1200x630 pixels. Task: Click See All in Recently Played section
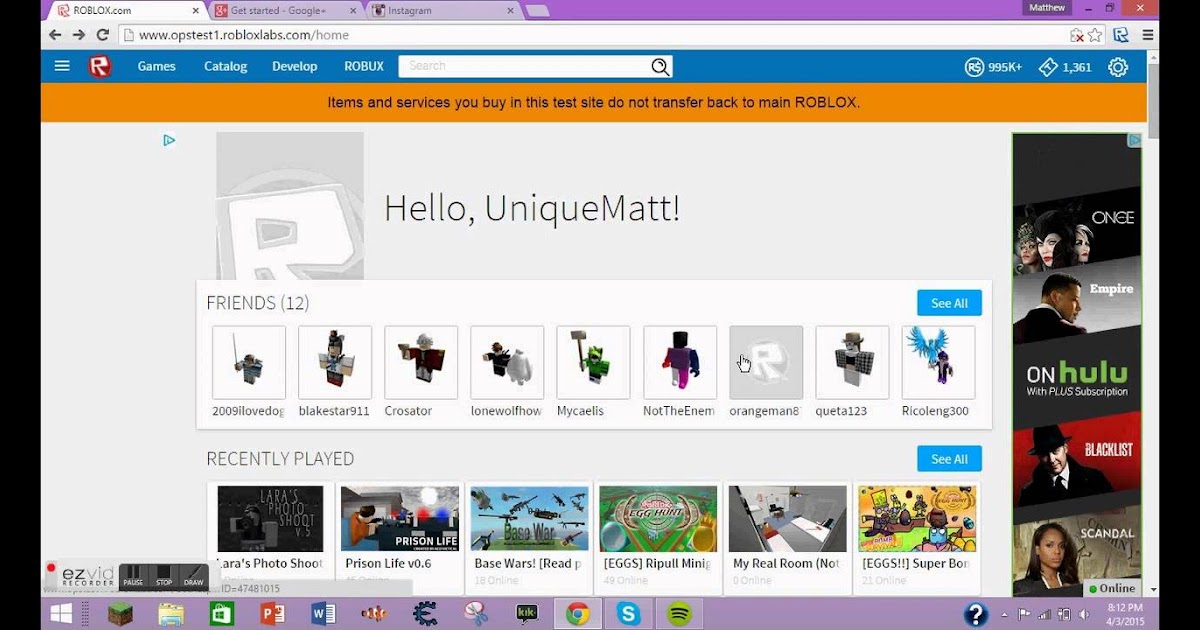pyautogui.click(x=949, y=459)
